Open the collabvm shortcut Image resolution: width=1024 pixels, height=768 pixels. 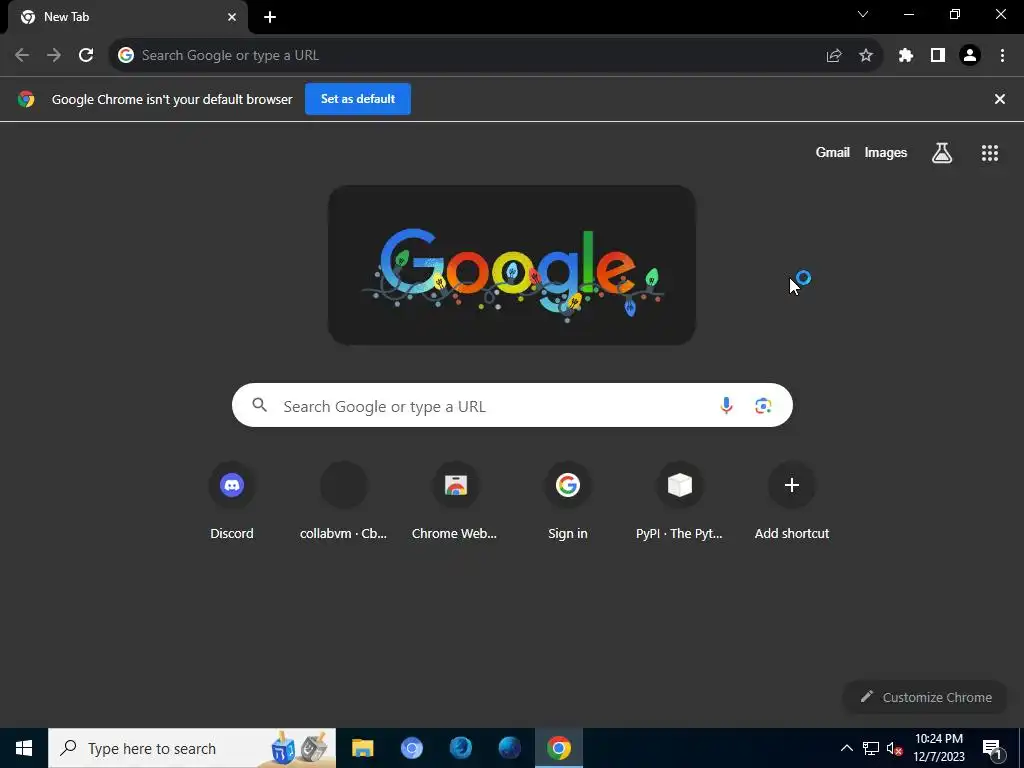pos(344,502)
